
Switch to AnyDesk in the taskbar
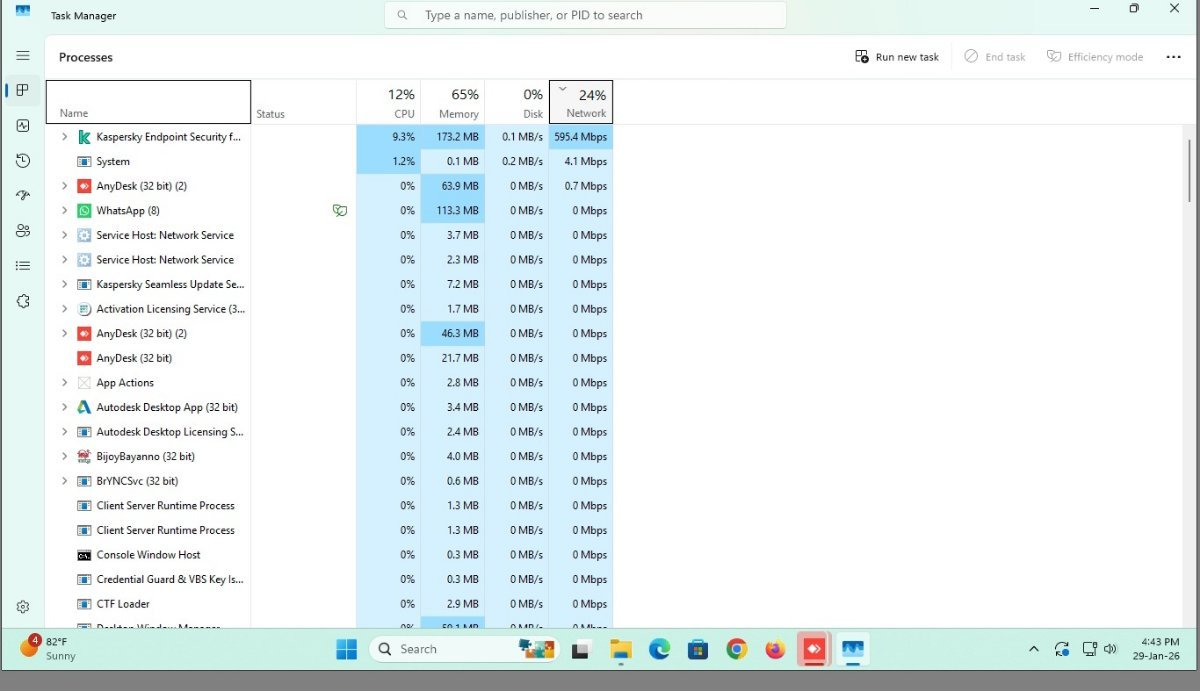(814, 649)
